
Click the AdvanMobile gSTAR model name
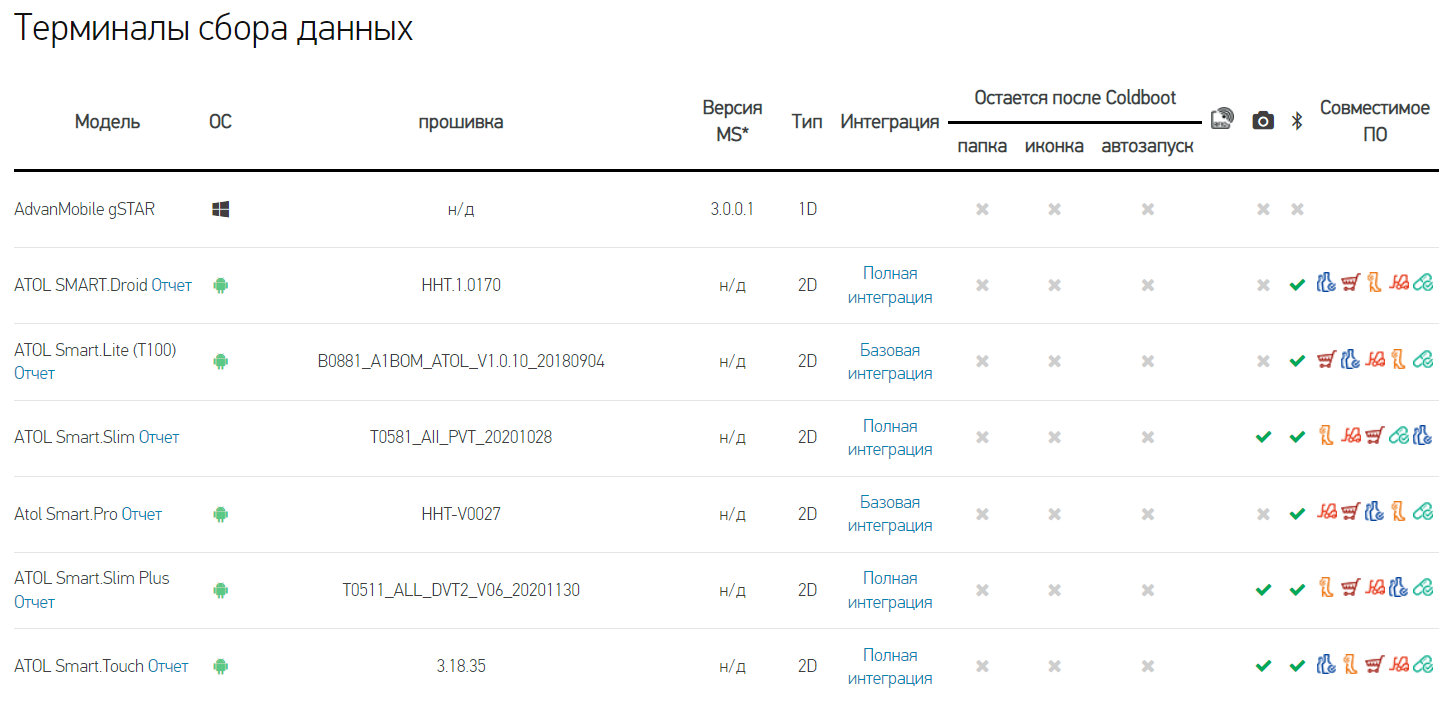[85, 209]
